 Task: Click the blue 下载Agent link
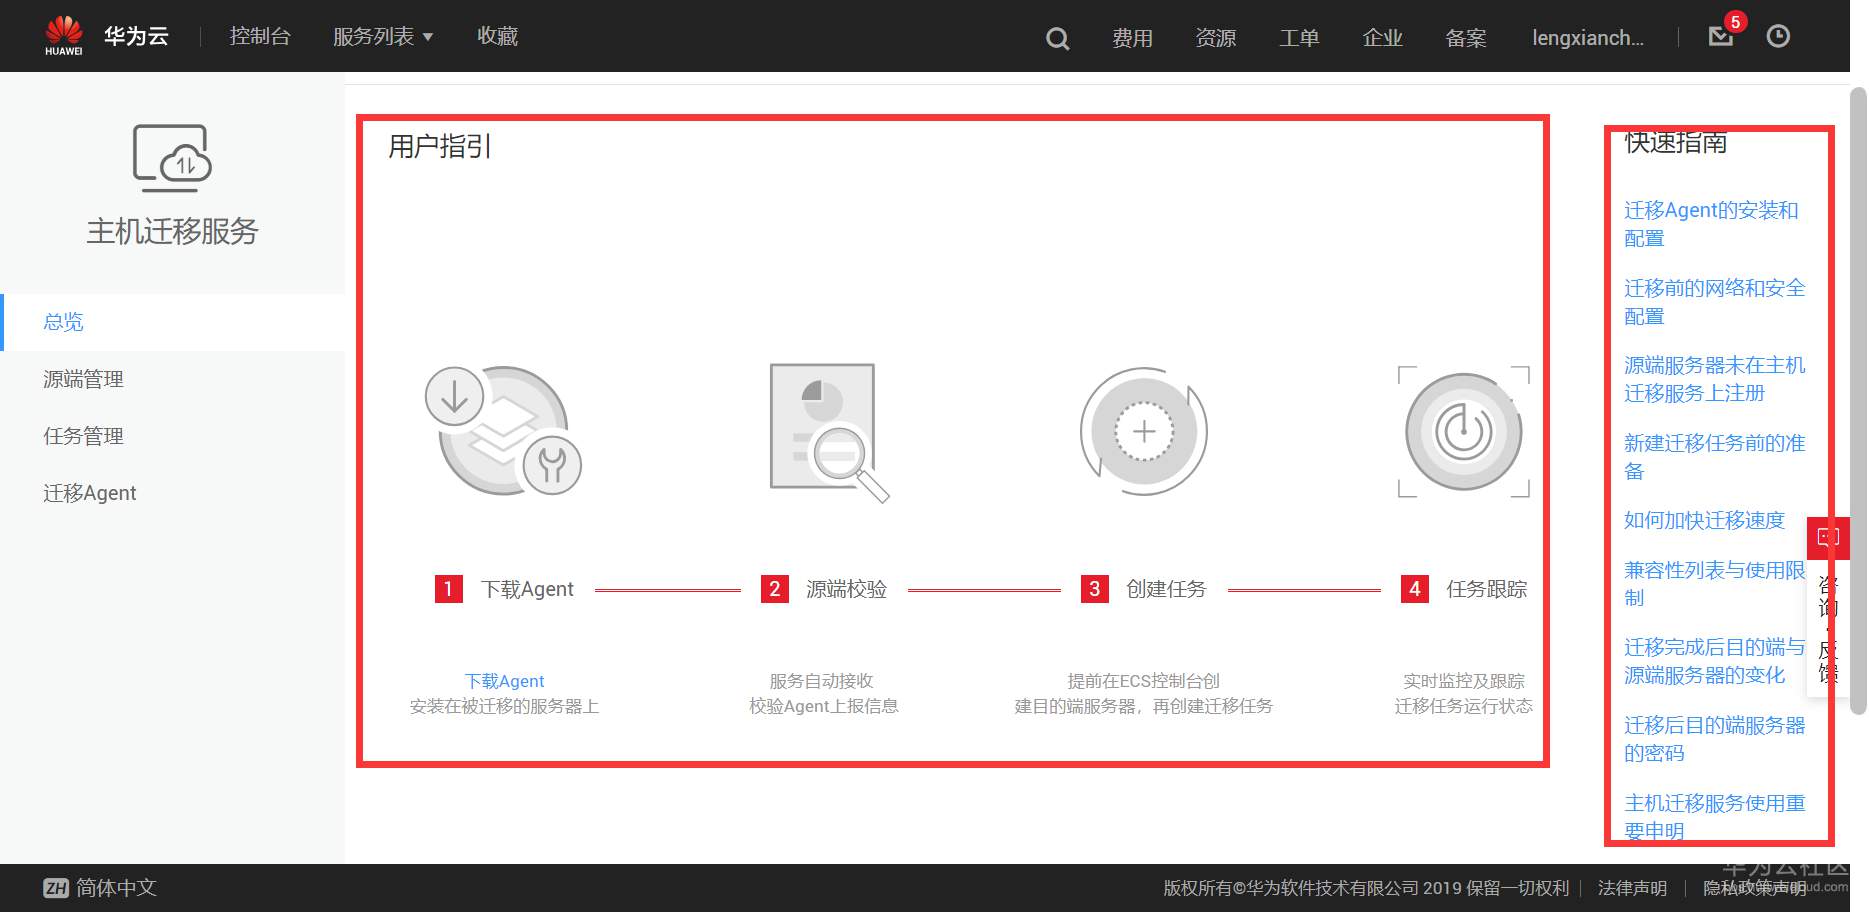pos(504,681)
